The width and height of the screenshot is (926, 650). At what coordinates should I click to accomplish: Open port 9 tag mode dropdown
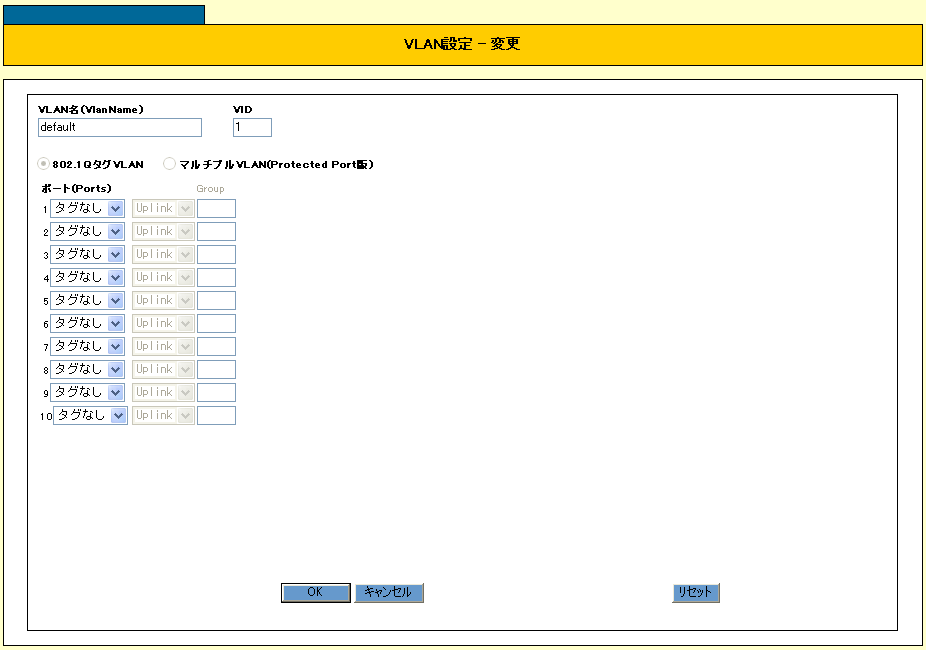tap(87, 392)
